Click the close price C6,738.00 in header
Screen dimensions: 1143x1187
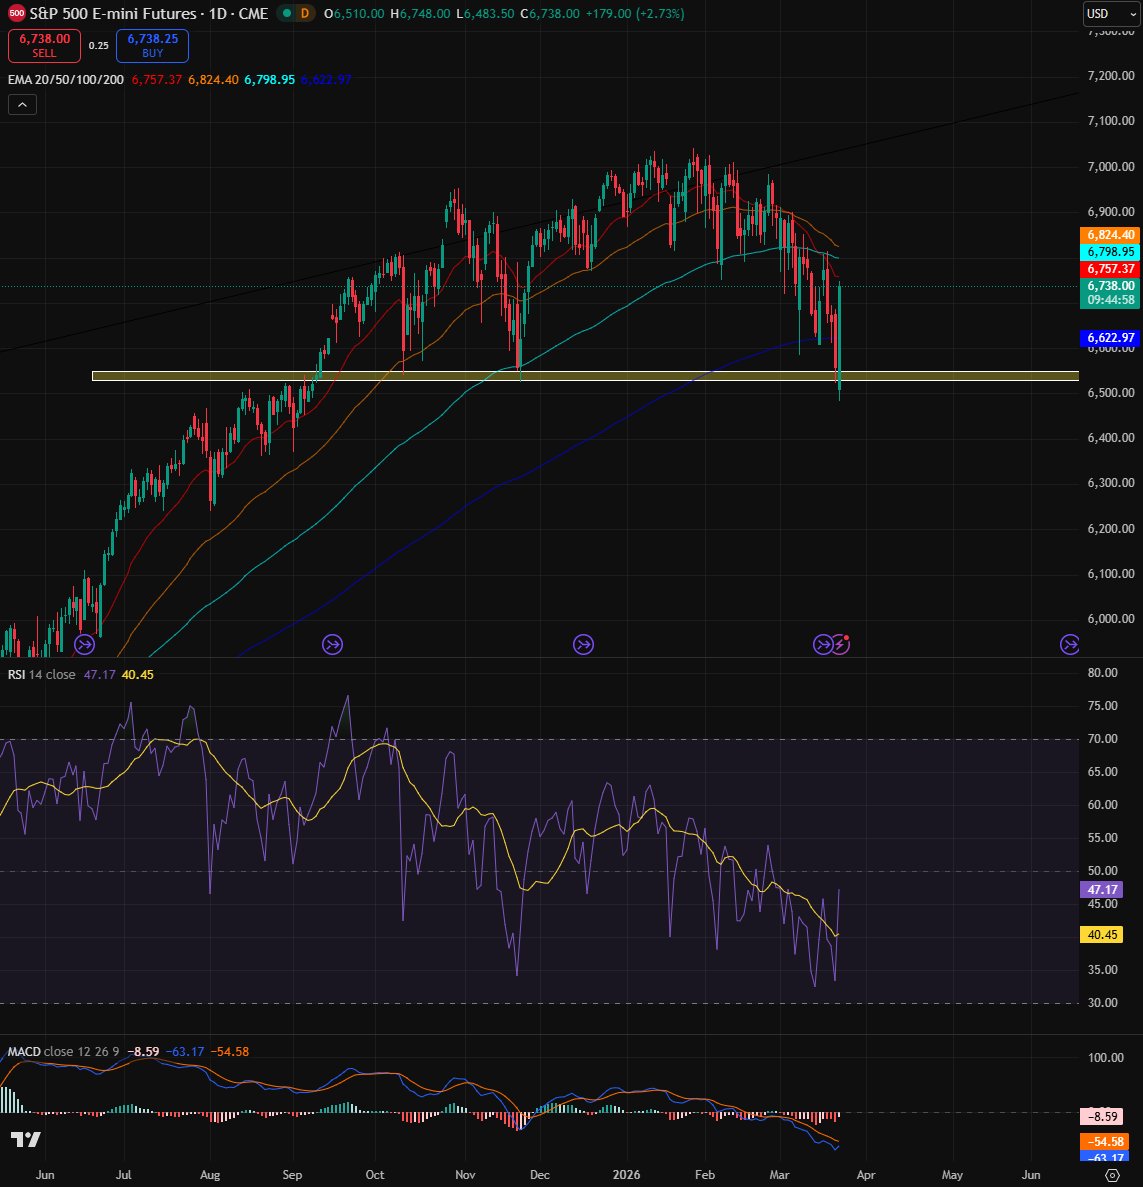coord(550,14)
